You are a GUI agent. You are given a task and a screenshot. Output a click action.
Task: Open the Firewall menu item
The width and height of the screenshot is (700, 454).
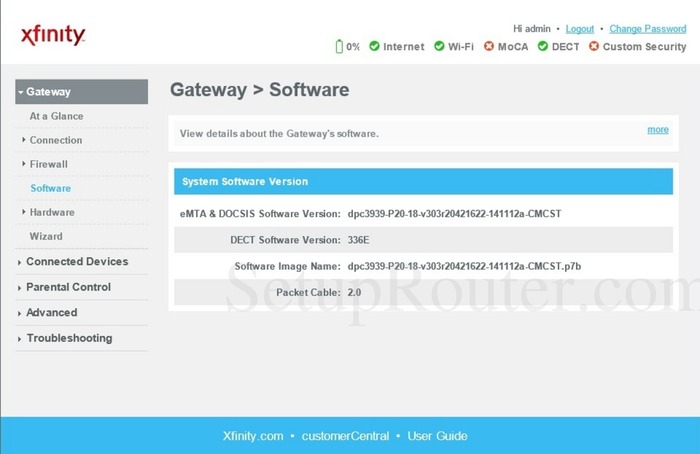[x=49, y=164]
